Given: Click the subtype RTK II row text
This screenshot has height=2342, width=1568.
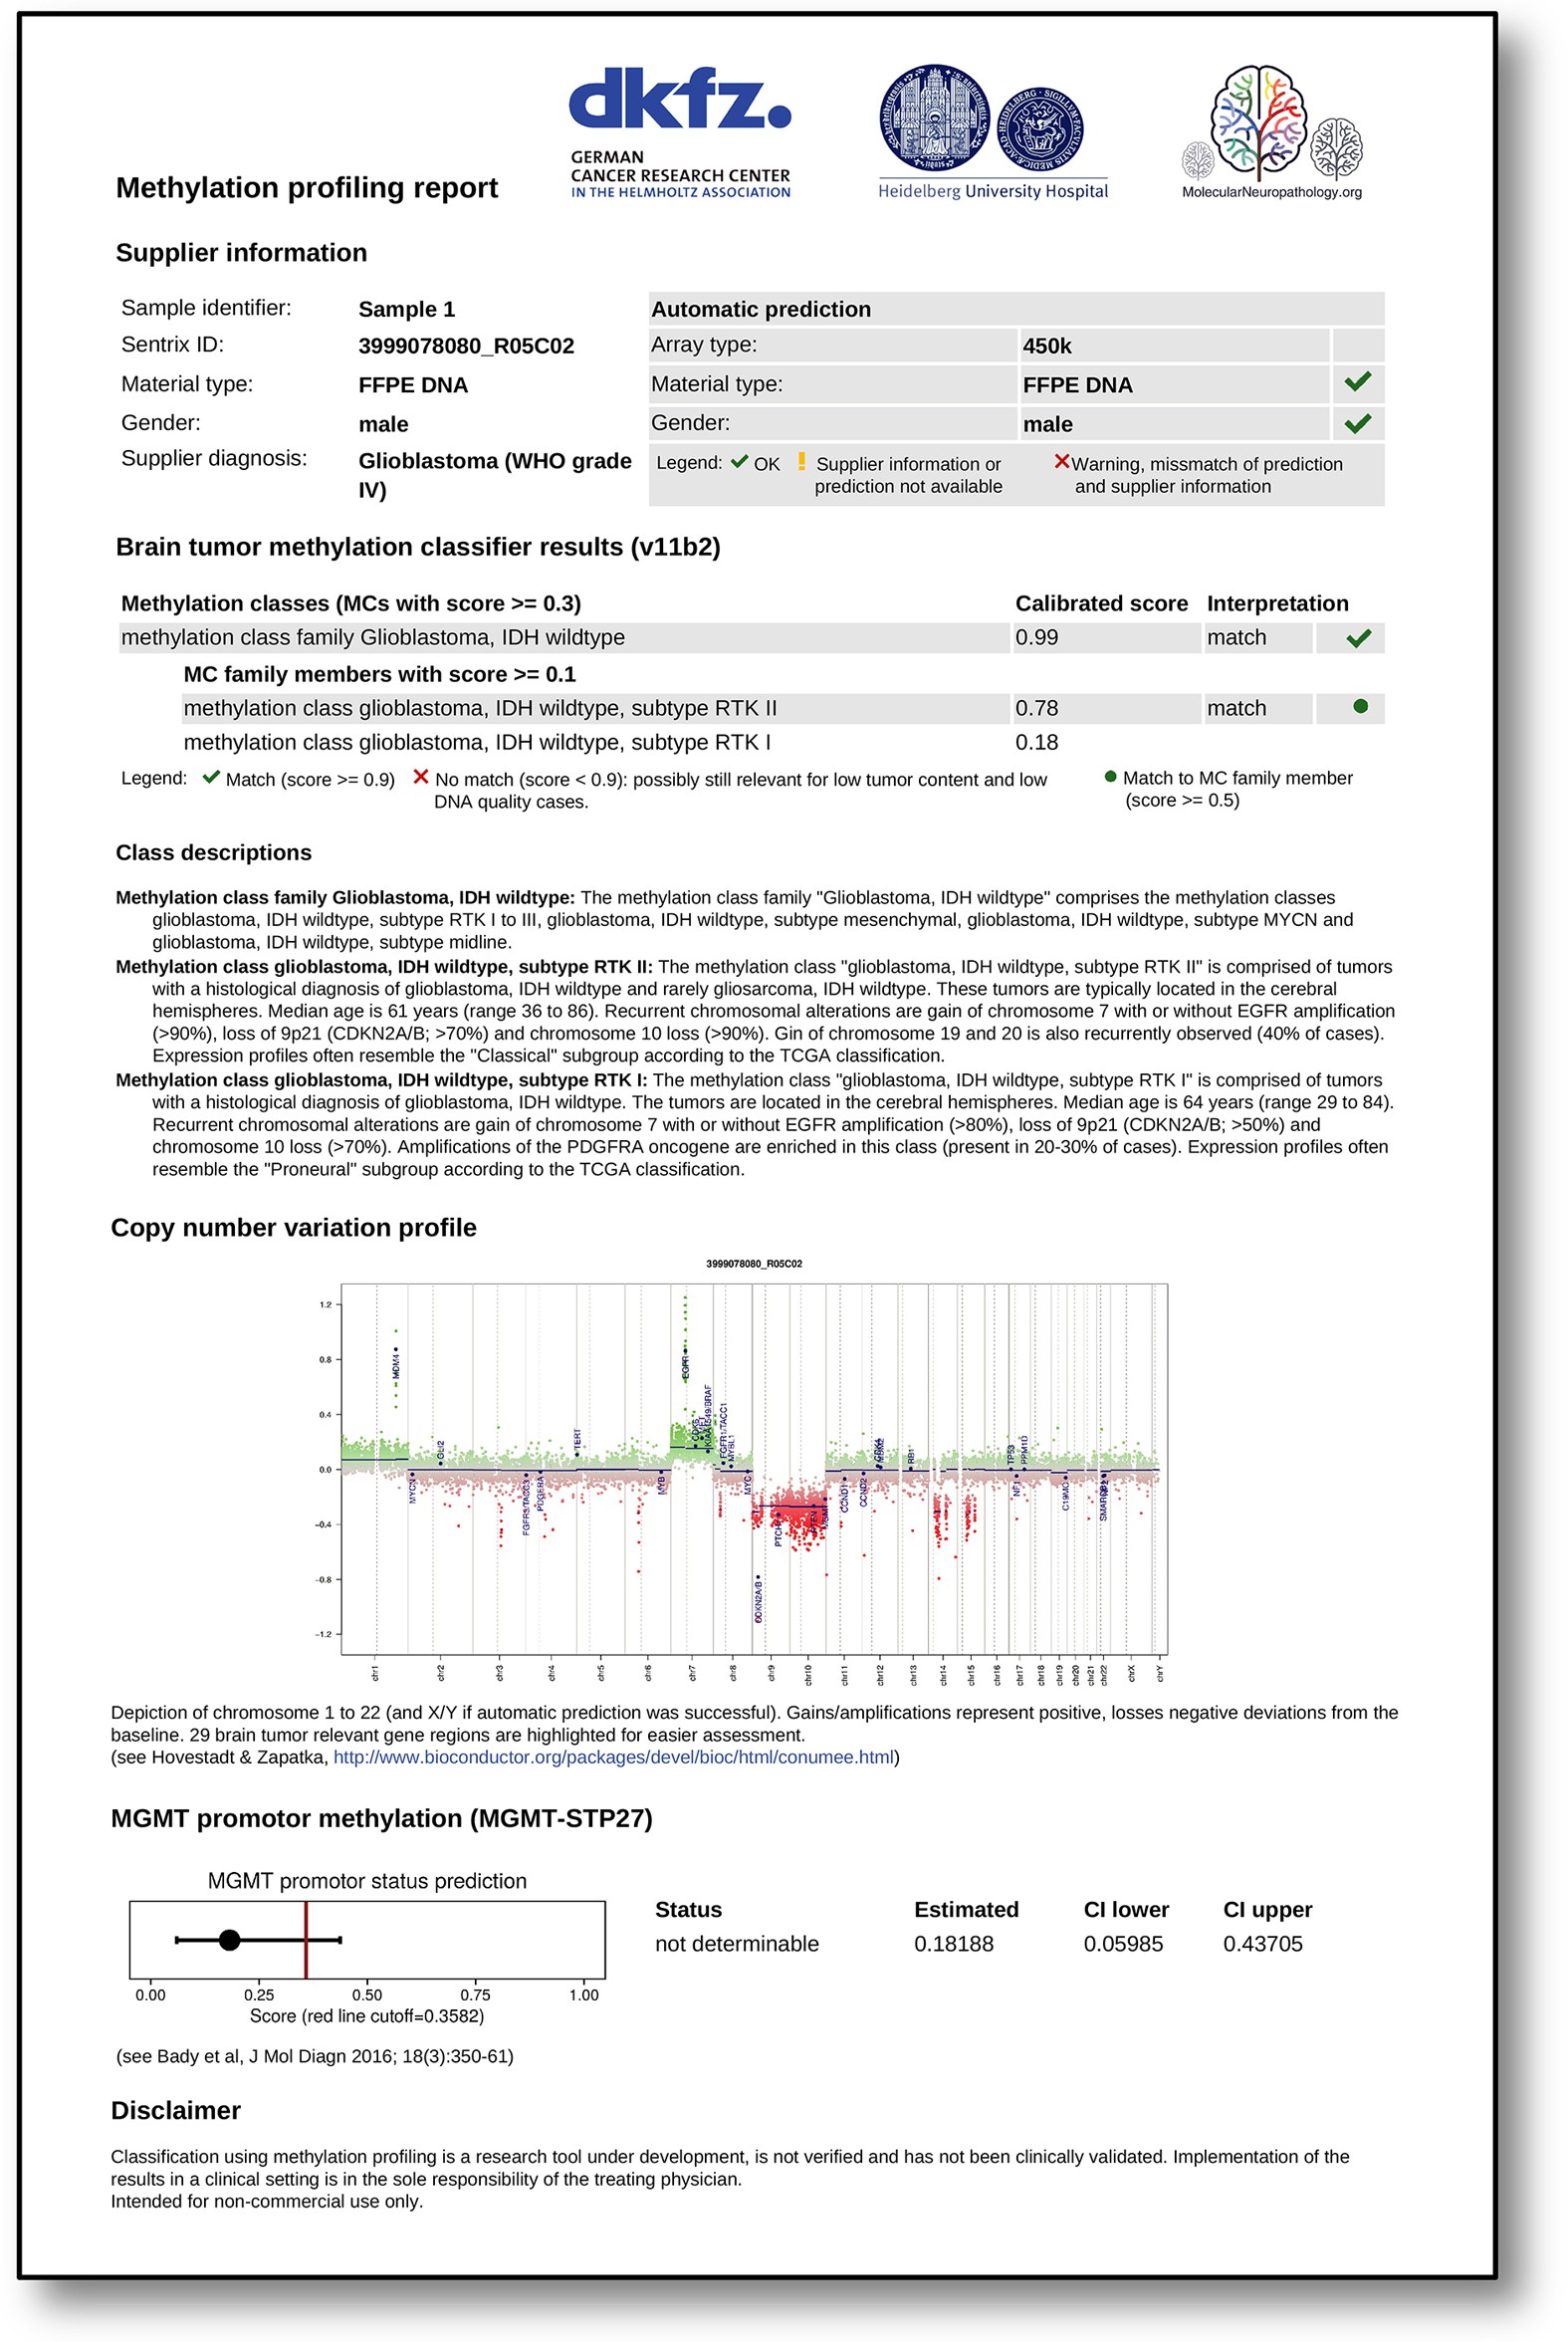Looking at the screenshot, I should (480, 708).
